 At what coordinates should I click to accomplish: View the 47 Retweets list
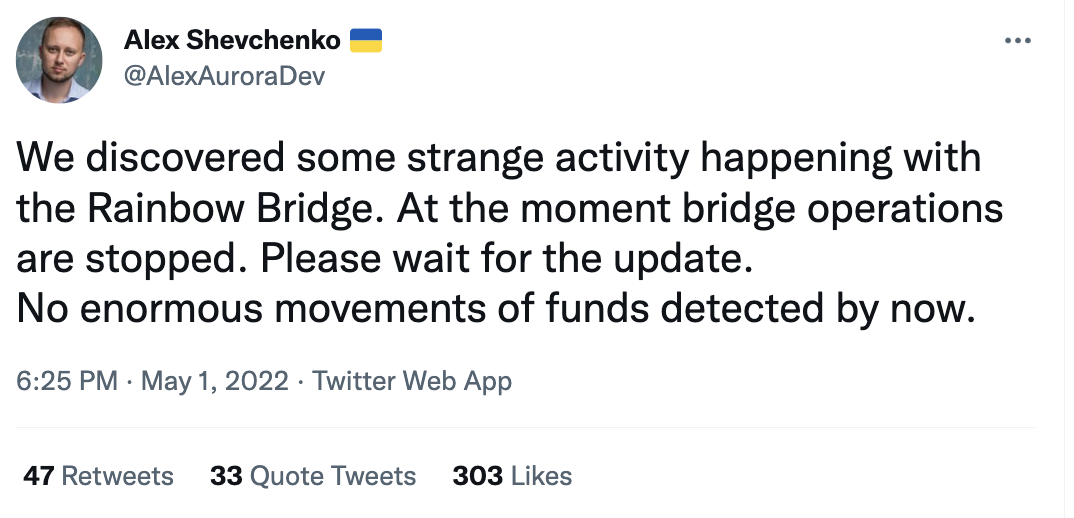98,476
